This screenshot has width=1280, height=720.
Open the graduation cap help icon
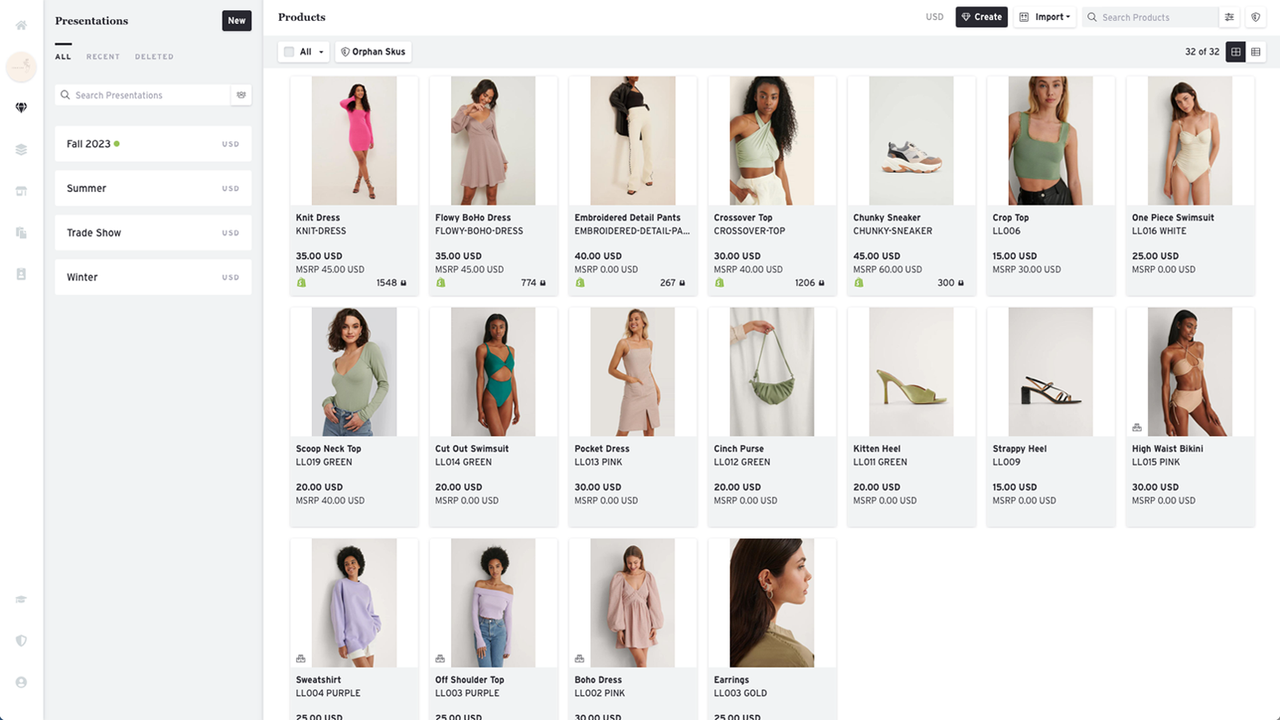tap(21, 599)
